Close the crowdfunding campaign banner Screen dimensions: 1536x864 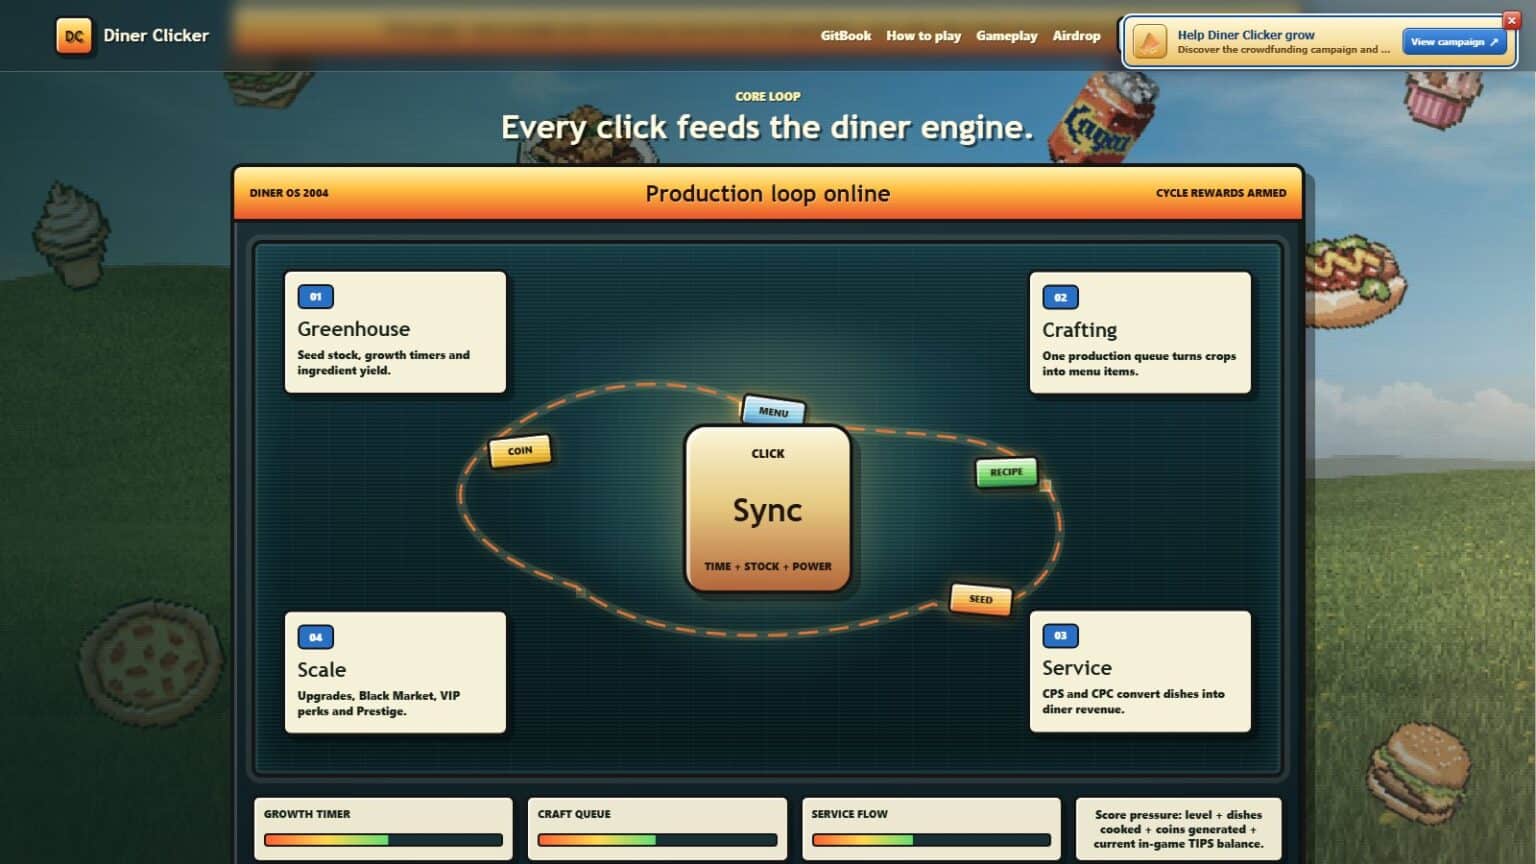[x=1511, y=20]
